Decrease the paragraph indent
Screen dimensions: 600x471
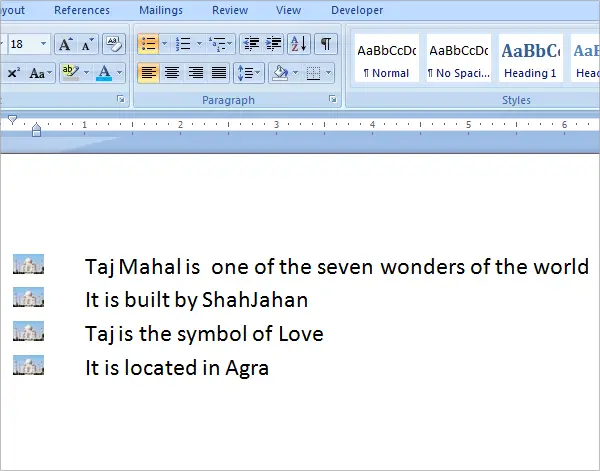(251, 44)
